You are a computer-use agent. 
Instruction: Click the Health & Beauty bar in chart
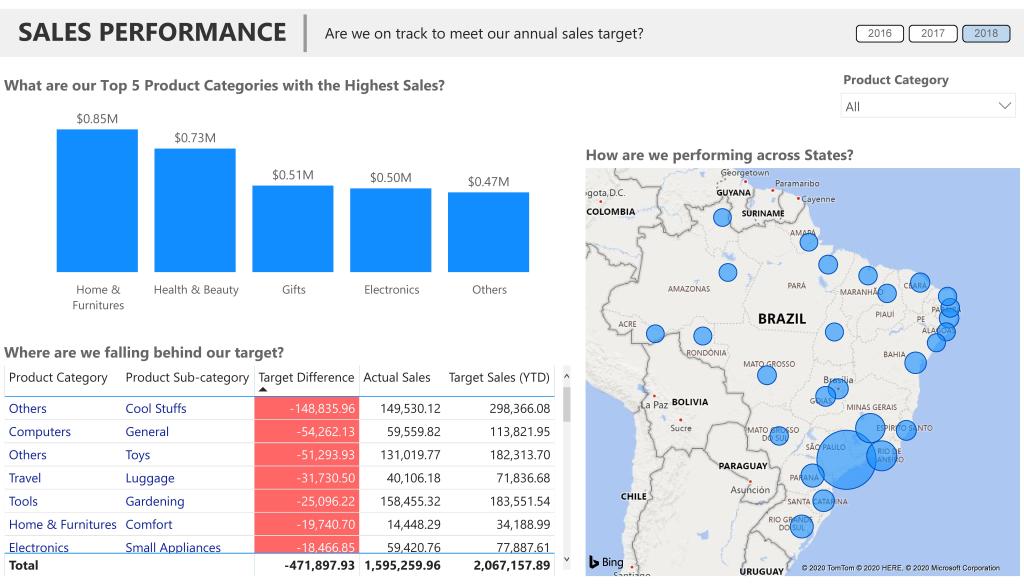click(195, 210)
